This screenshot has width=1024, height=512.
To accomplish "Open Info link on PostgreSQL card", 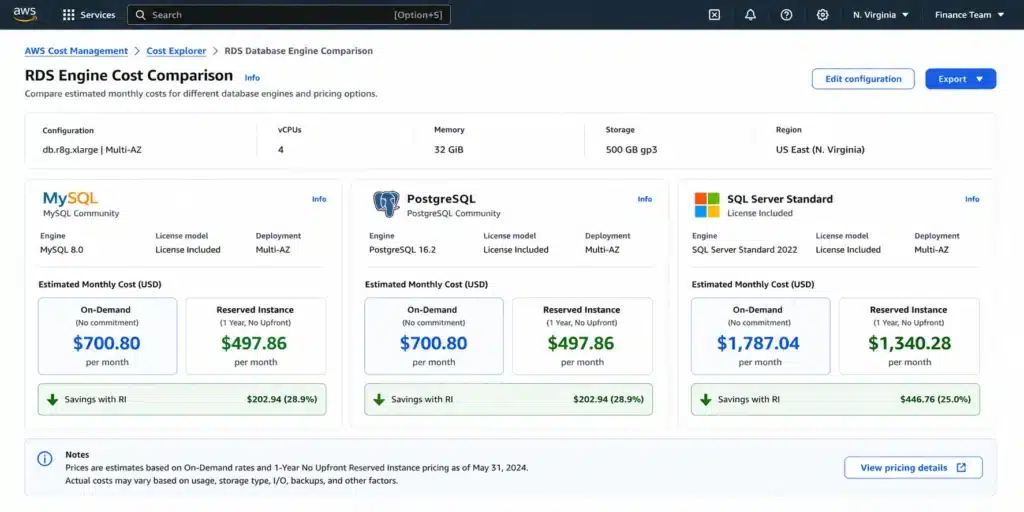I will click(x=645, y=199).
